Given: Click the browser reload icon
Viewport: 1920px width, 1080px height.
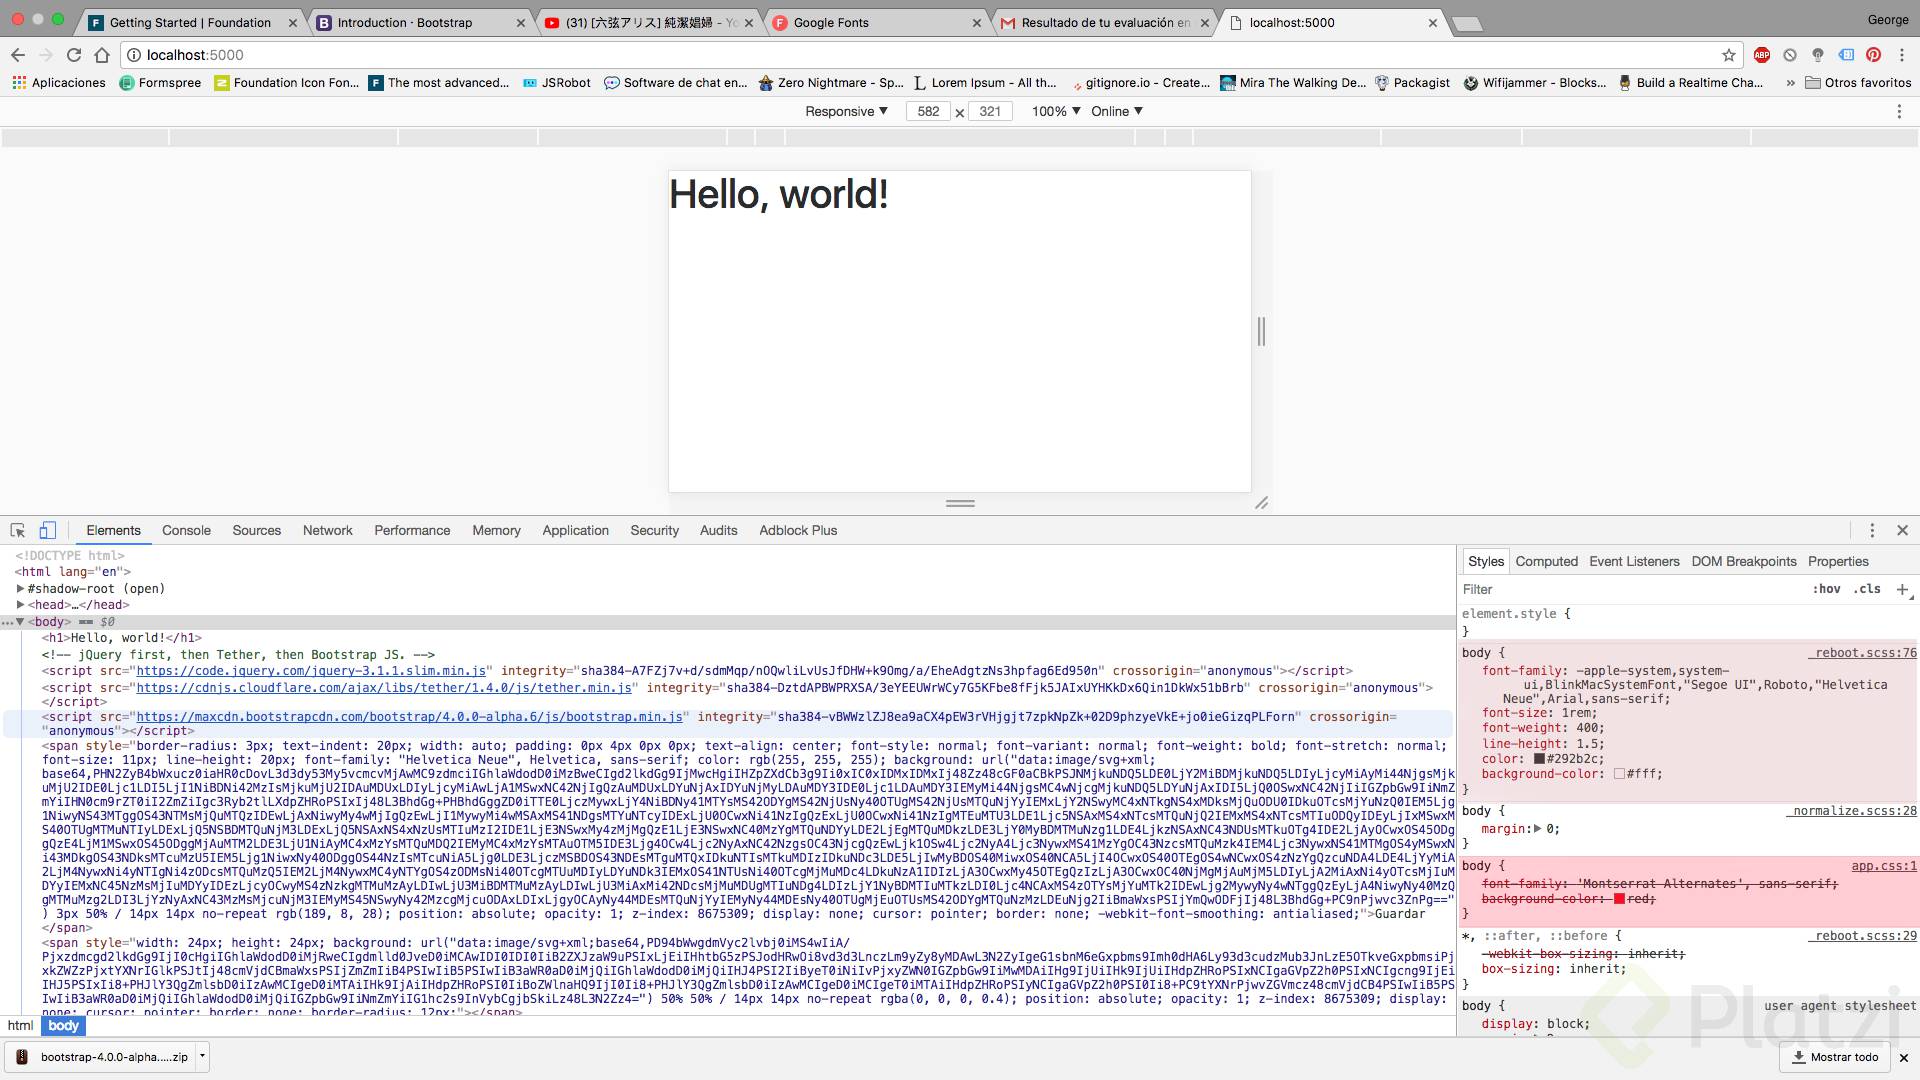Looking at the screenshot, I should pos(73,55).
